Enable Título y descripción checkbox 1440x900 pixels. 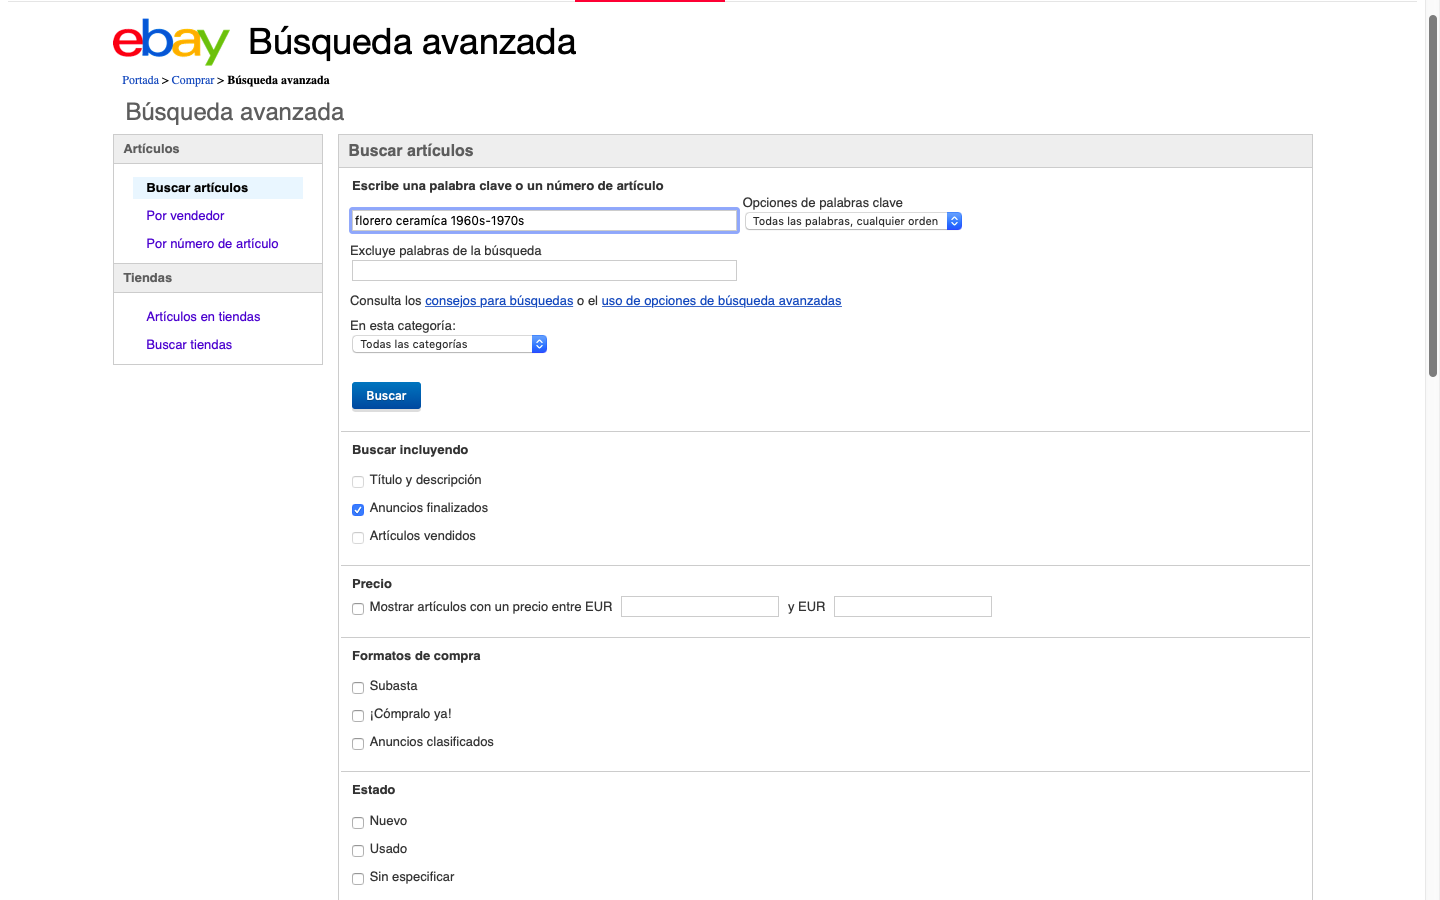[358, 481]
